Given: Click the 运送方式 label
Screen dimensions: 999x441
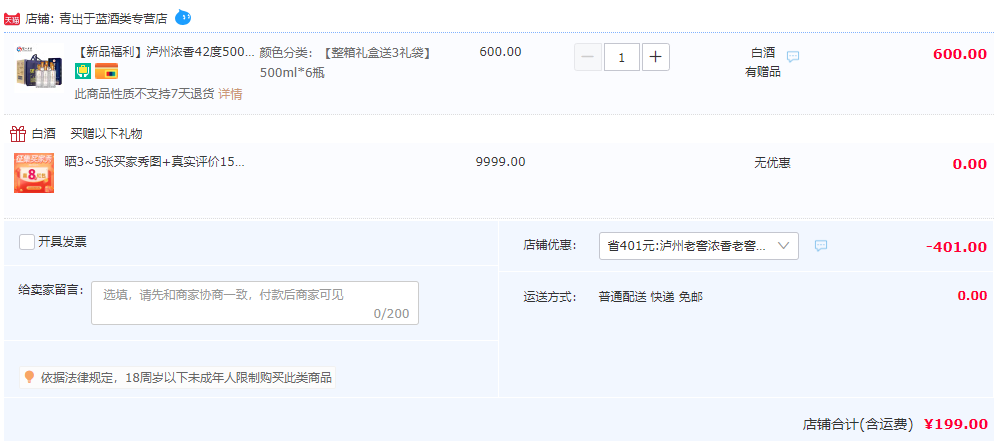Looking at the screenshot, I should pos(550,297).
